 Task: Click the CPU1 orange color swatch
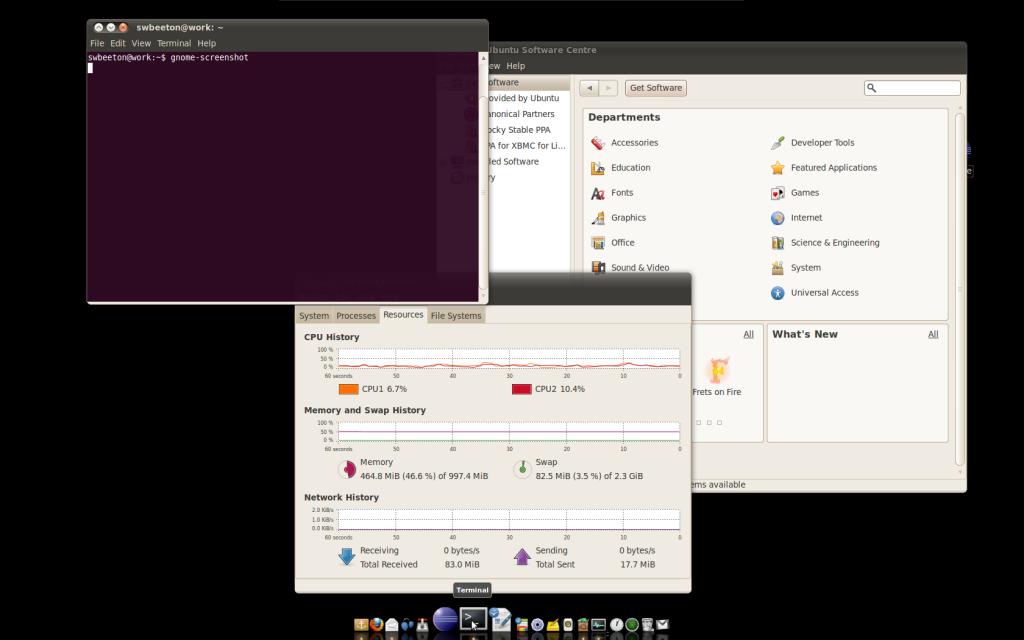tap(349, 389)
